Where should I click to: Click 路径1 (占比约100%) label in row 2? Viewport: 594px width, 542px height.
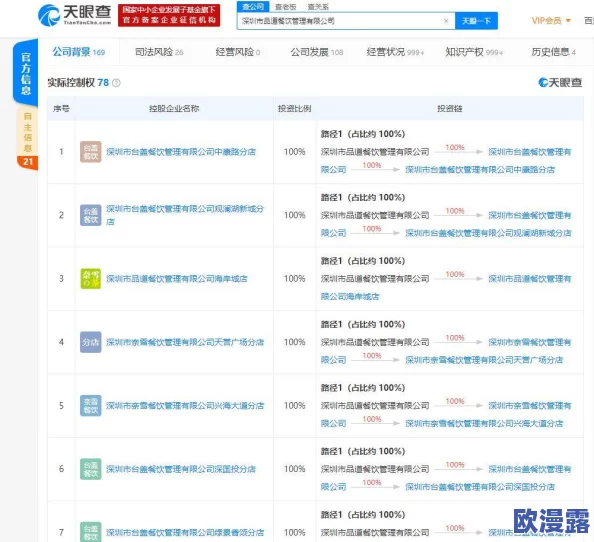[x=363, y=197]
